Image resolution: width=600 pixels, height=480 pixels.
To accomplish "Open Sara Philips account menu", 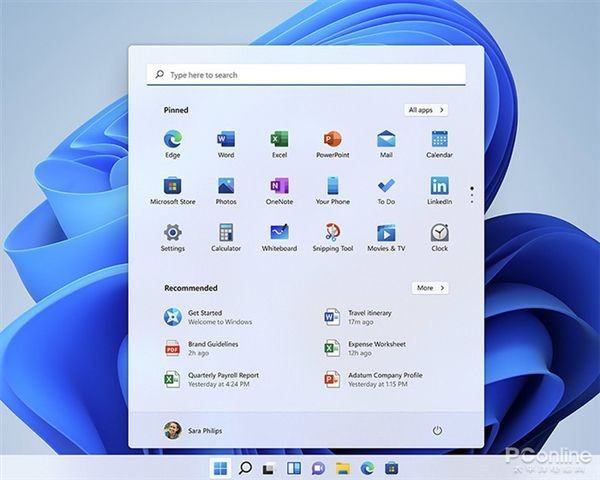I will coord(193,430).
